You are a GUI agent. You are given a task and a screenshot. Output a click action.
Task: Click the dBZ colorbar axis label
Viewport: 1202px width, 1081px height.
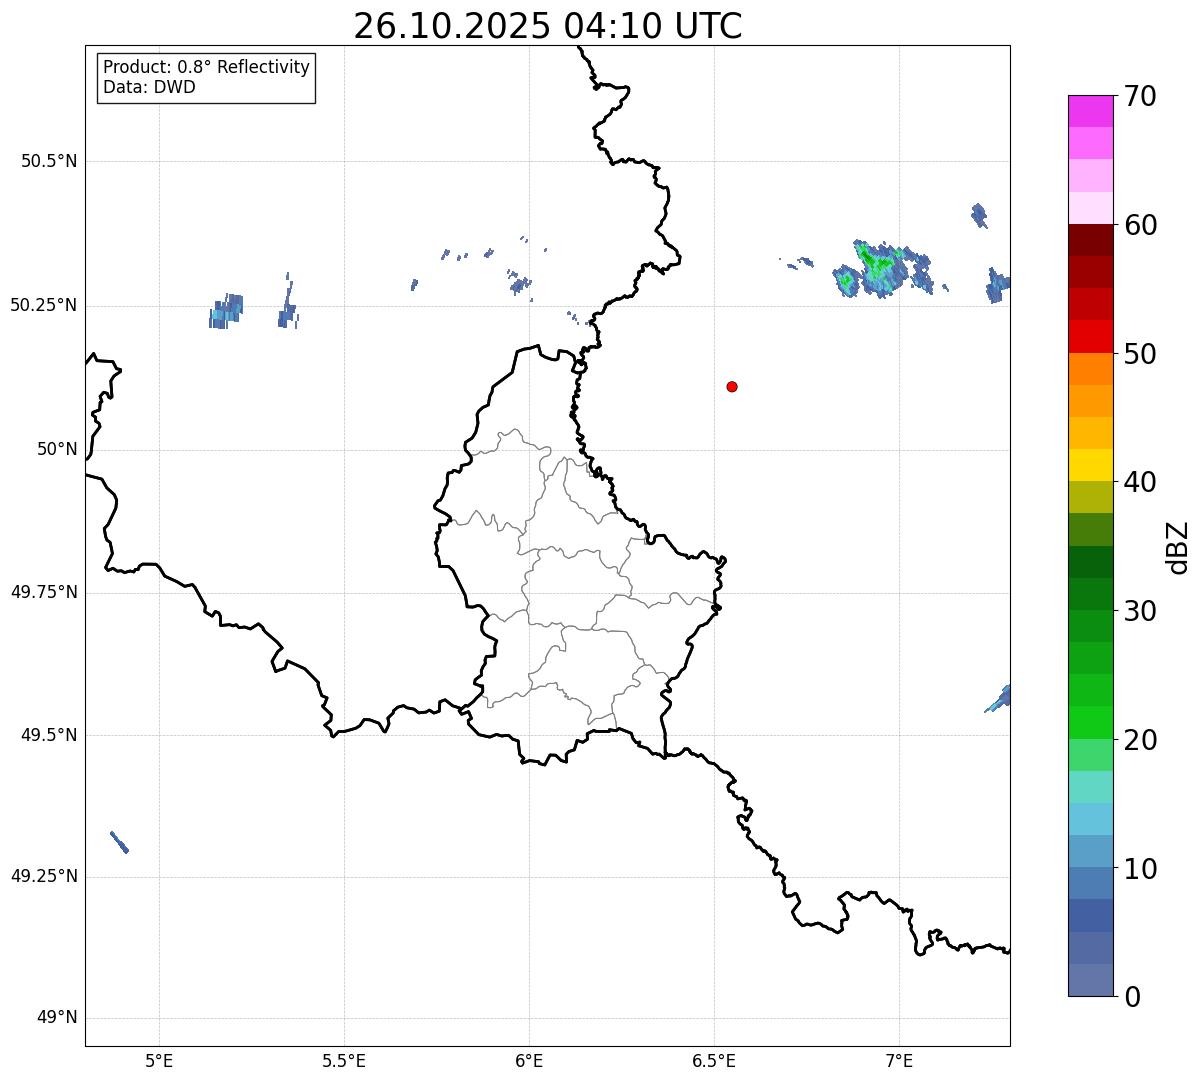pyautogui.click(x=1178, y=547)
